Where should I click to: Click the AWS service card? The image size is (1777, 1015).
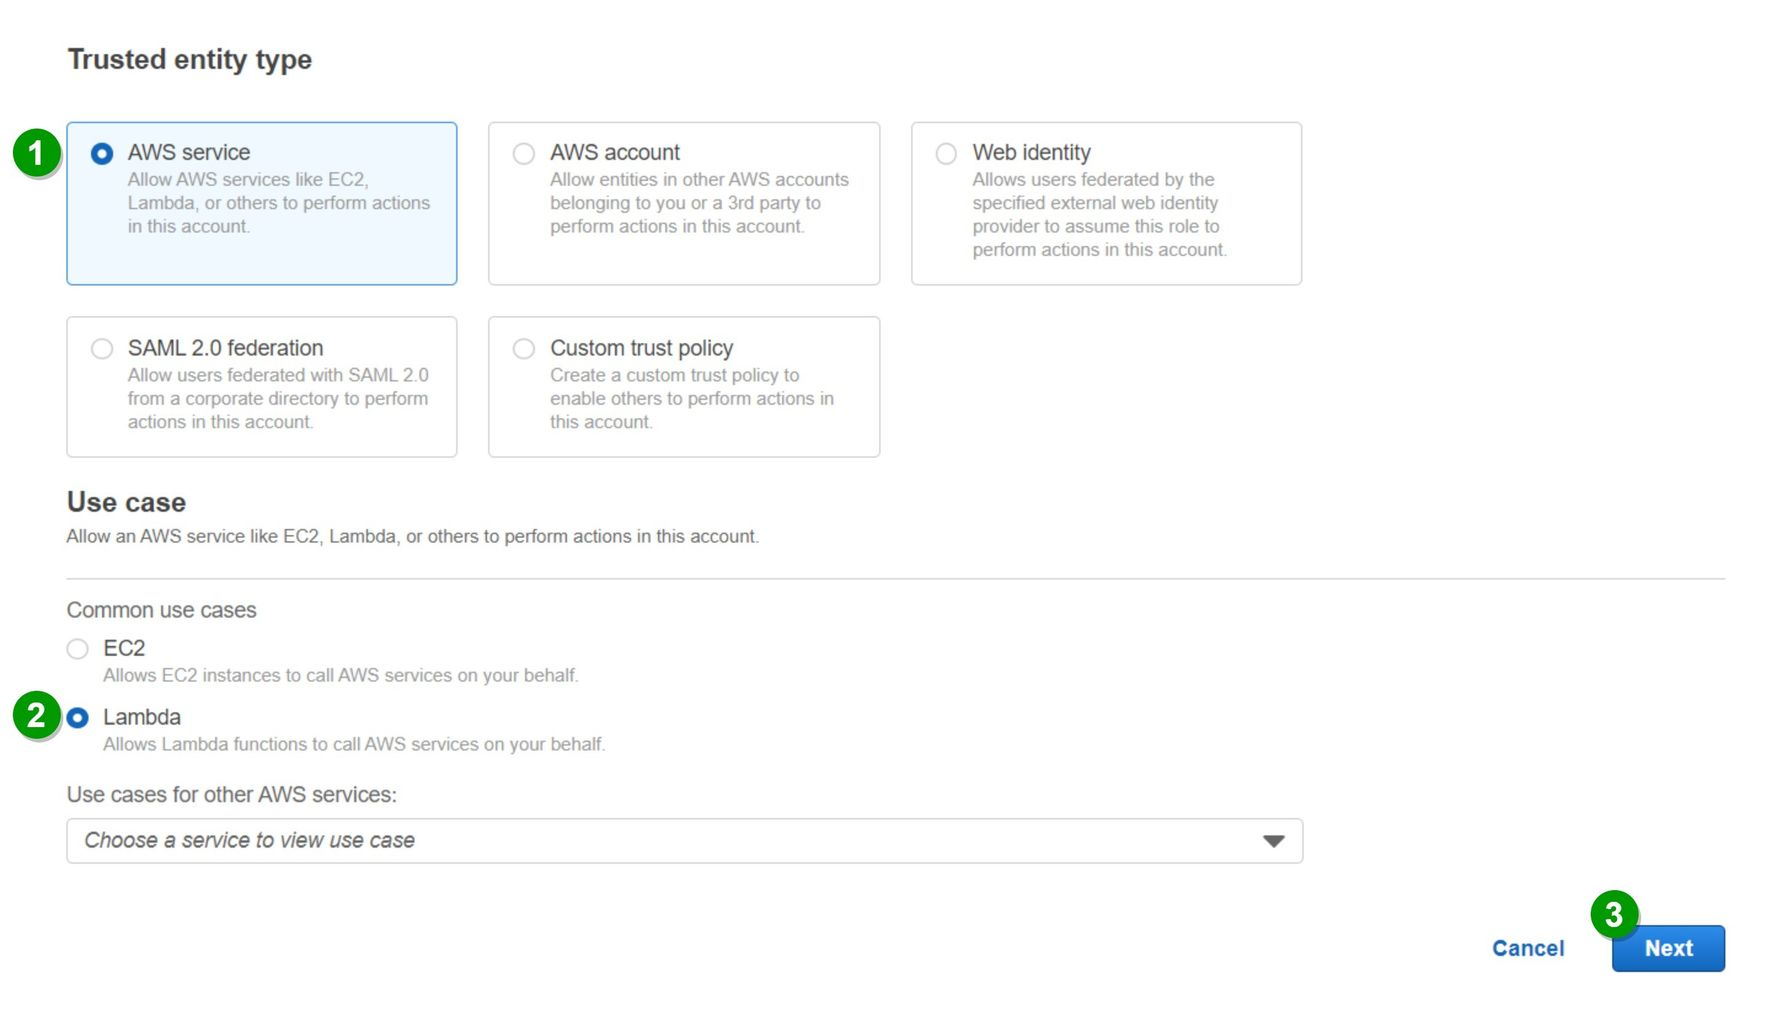coord(261,203)
